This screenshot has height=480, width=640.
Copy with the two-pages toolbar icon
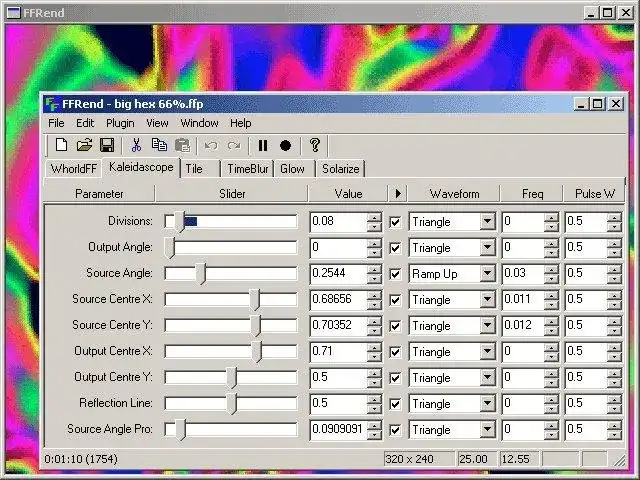159,145
